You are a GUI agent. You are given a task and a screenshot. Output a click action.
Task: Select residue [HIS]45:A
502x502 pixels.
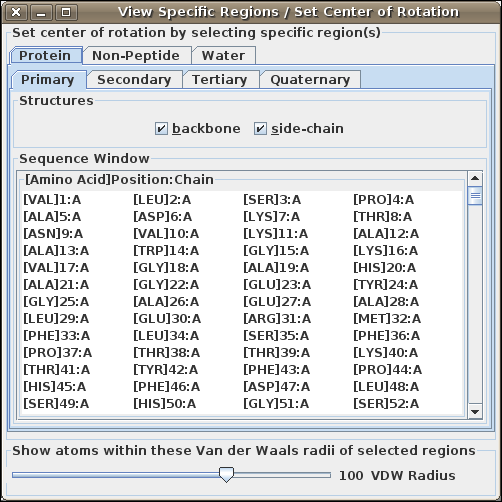click(x=55, y=387)
